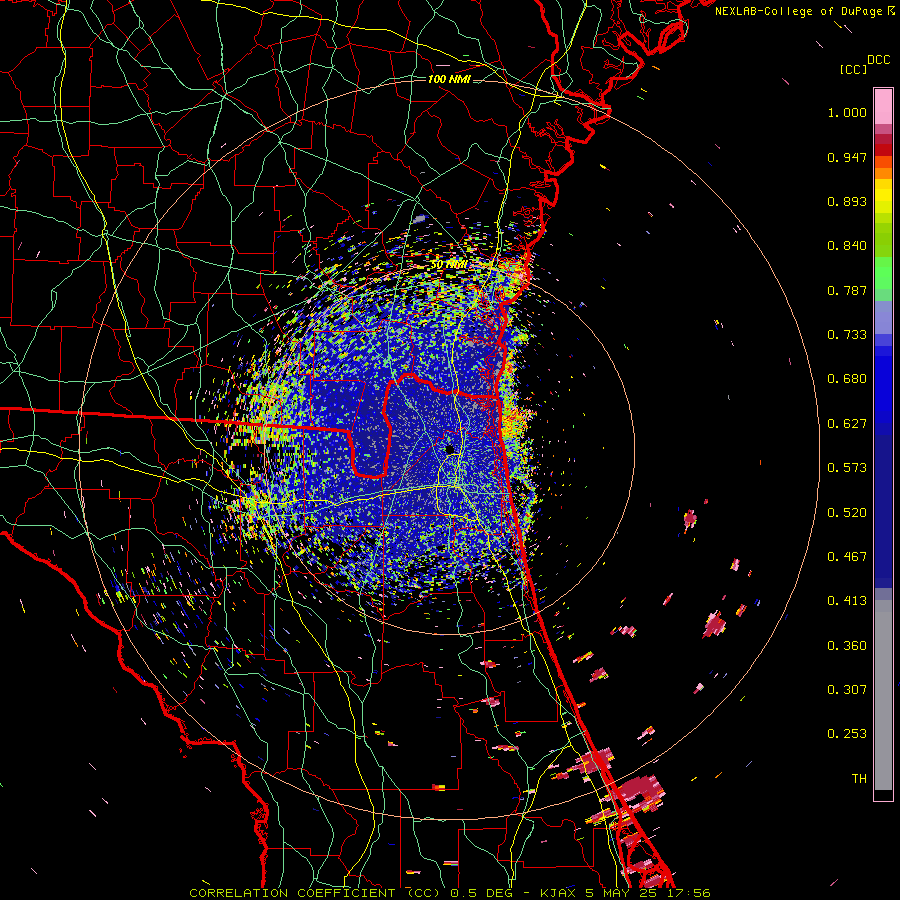Viewport: 900px width, 900px height.
Task: Click the 50 NMI range ring label
Action: 449,265
